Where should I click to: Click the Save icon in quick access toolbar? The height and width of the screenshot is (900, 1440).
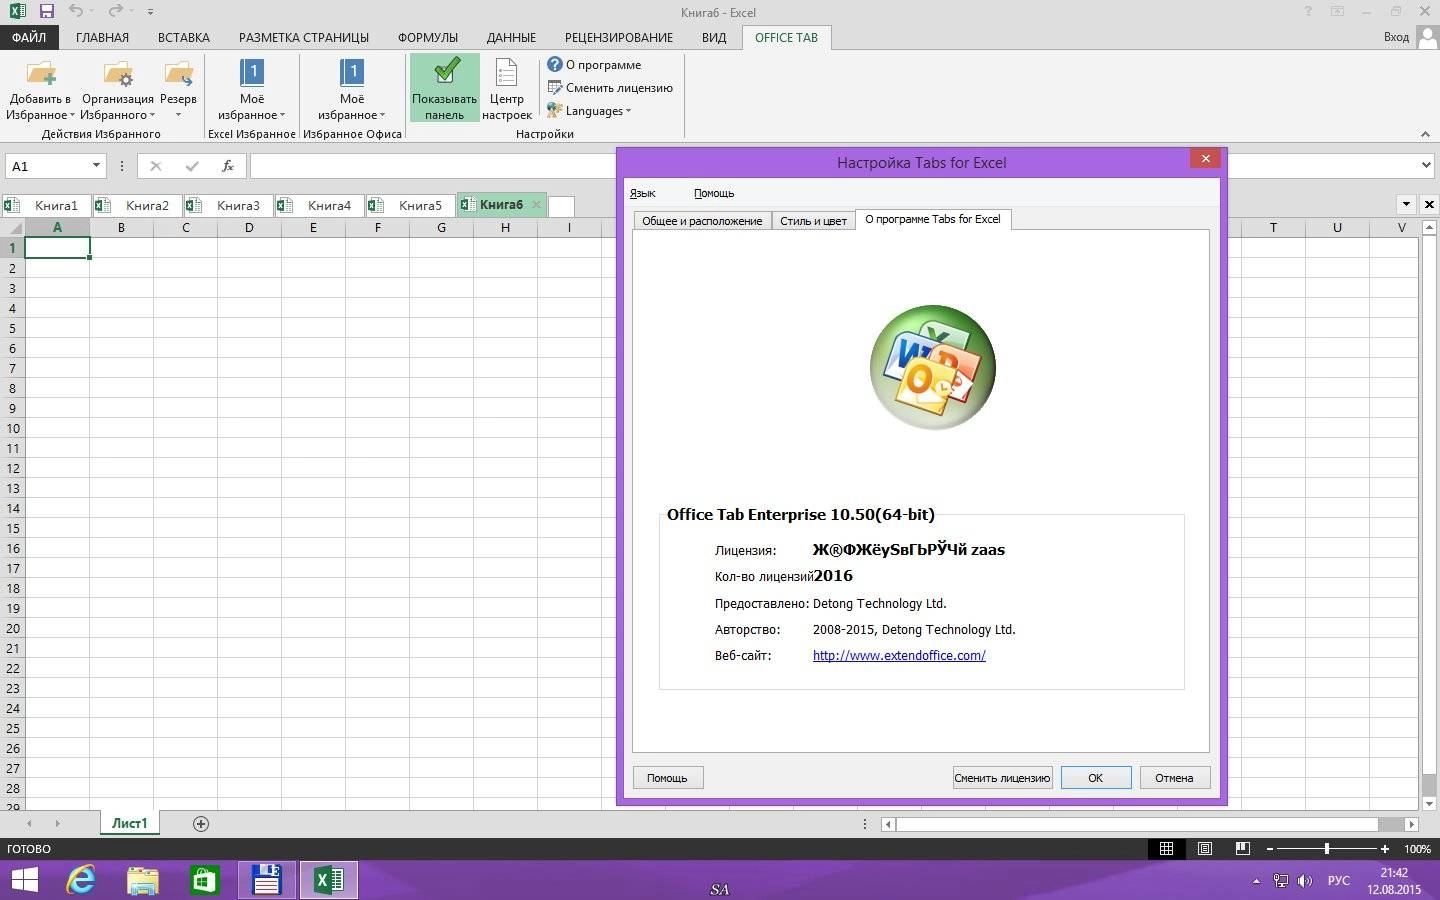(x=46, y=12)
